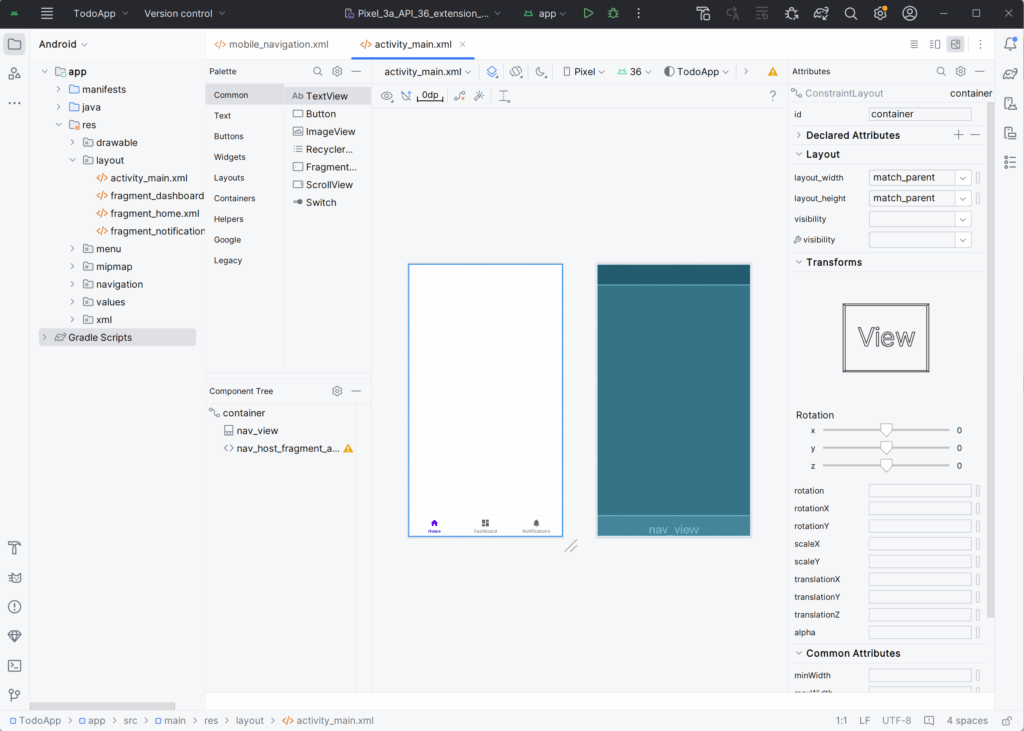Select Widgets palette category
Screen dimensions: 1024x731
[230, 157]
